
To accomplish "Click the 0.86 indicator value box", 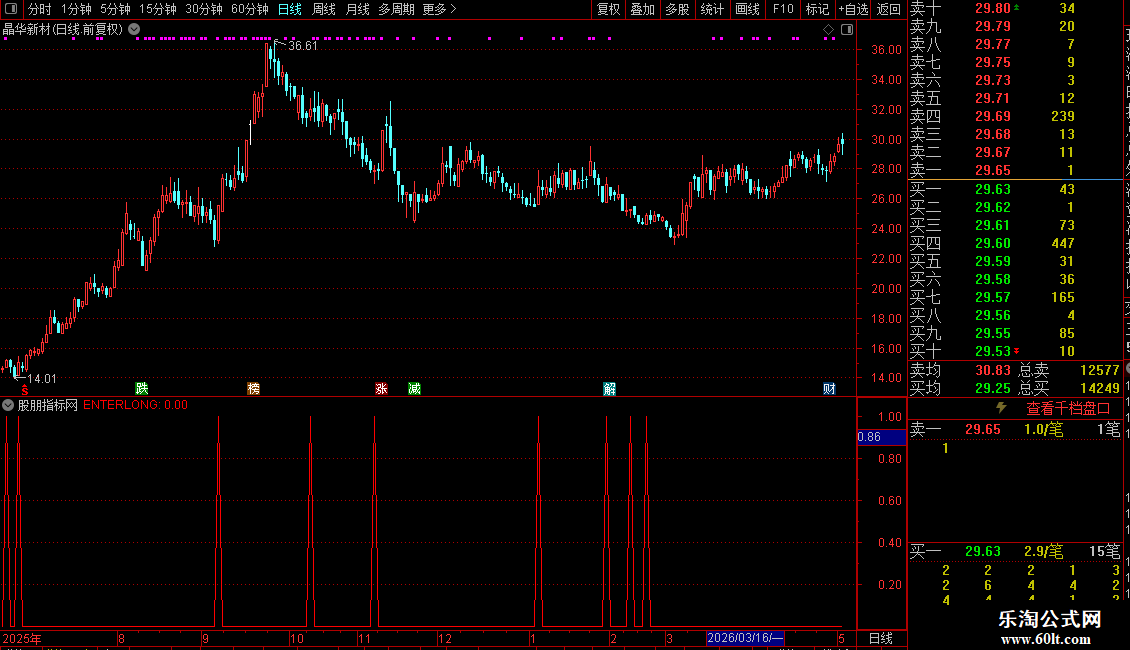I will pos(881,437).
